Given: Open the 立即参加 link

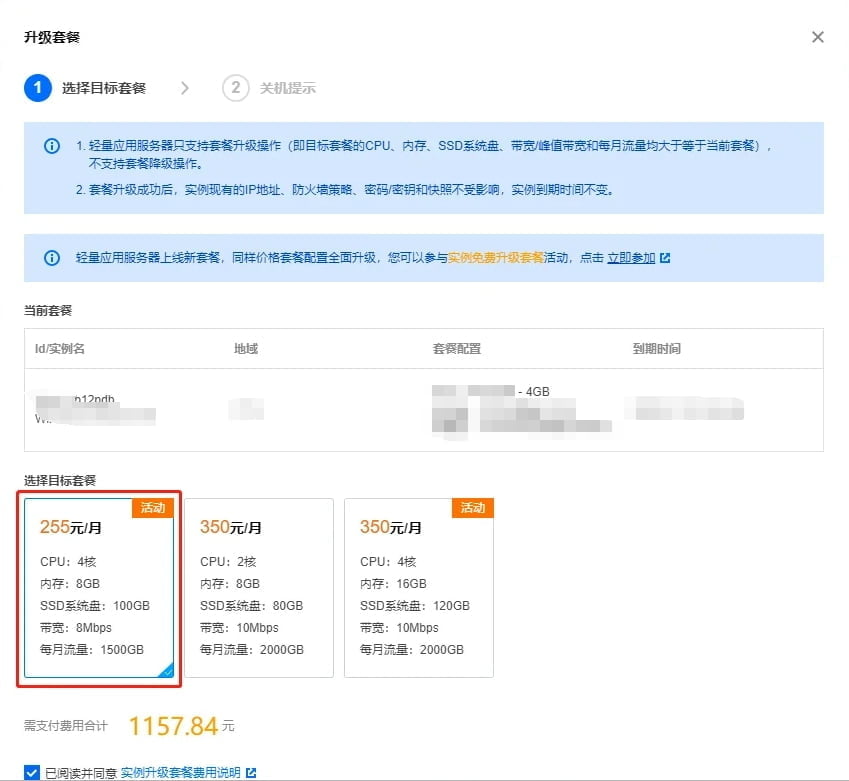Looking at the screenshot, I should click(631, 258).
